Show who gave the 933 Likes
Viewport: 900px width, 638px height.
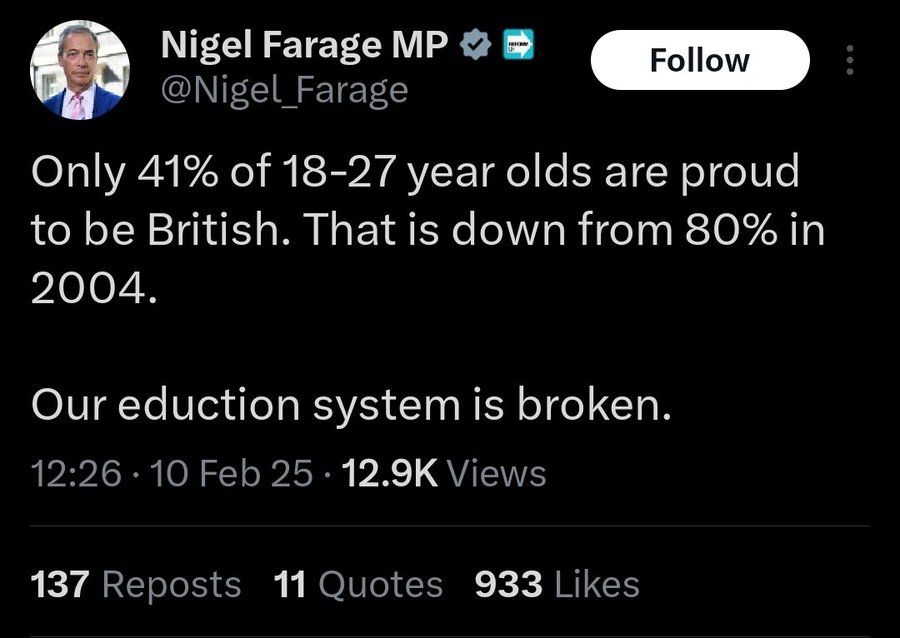[557, 584]
